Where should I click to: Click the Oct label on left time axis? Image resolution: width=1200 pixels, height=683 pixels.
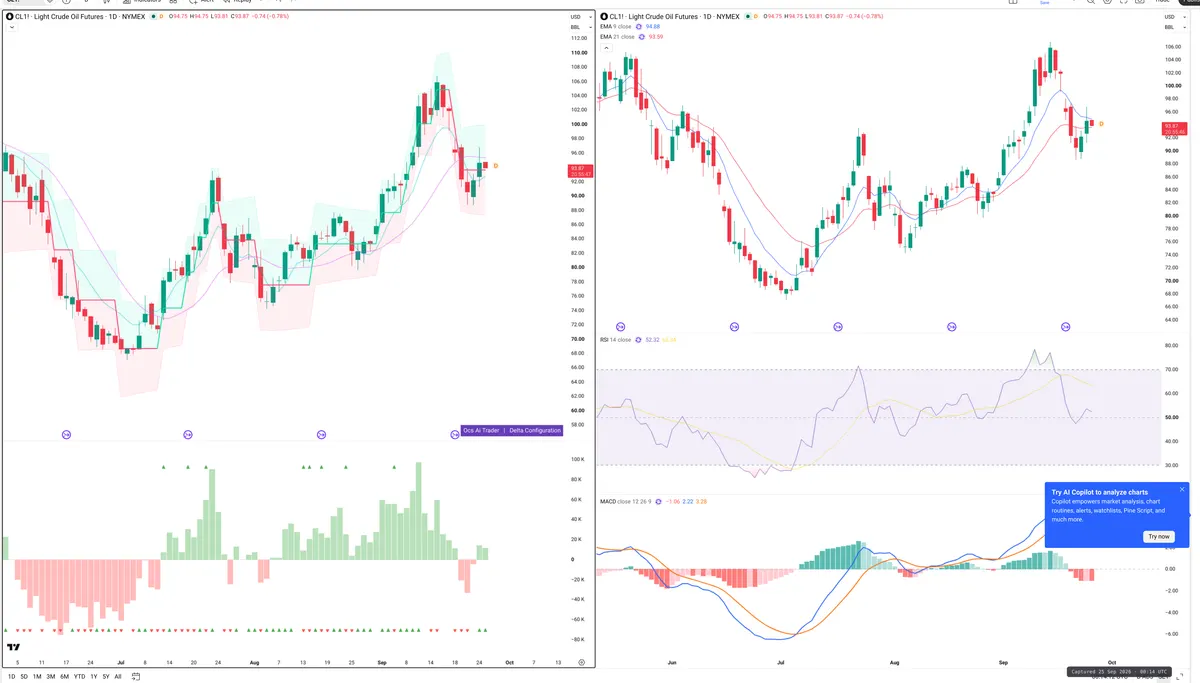509,662
